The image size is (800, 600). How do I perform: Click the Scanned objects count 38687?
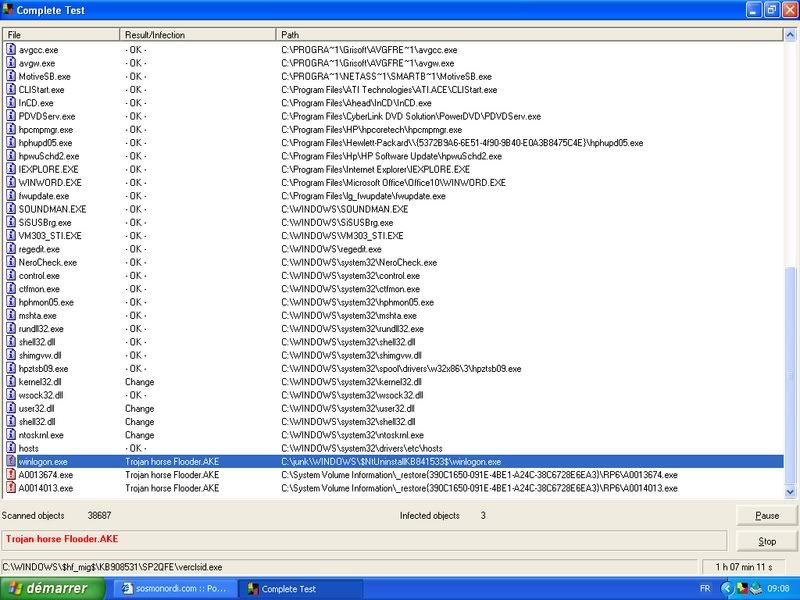(99, 515)
